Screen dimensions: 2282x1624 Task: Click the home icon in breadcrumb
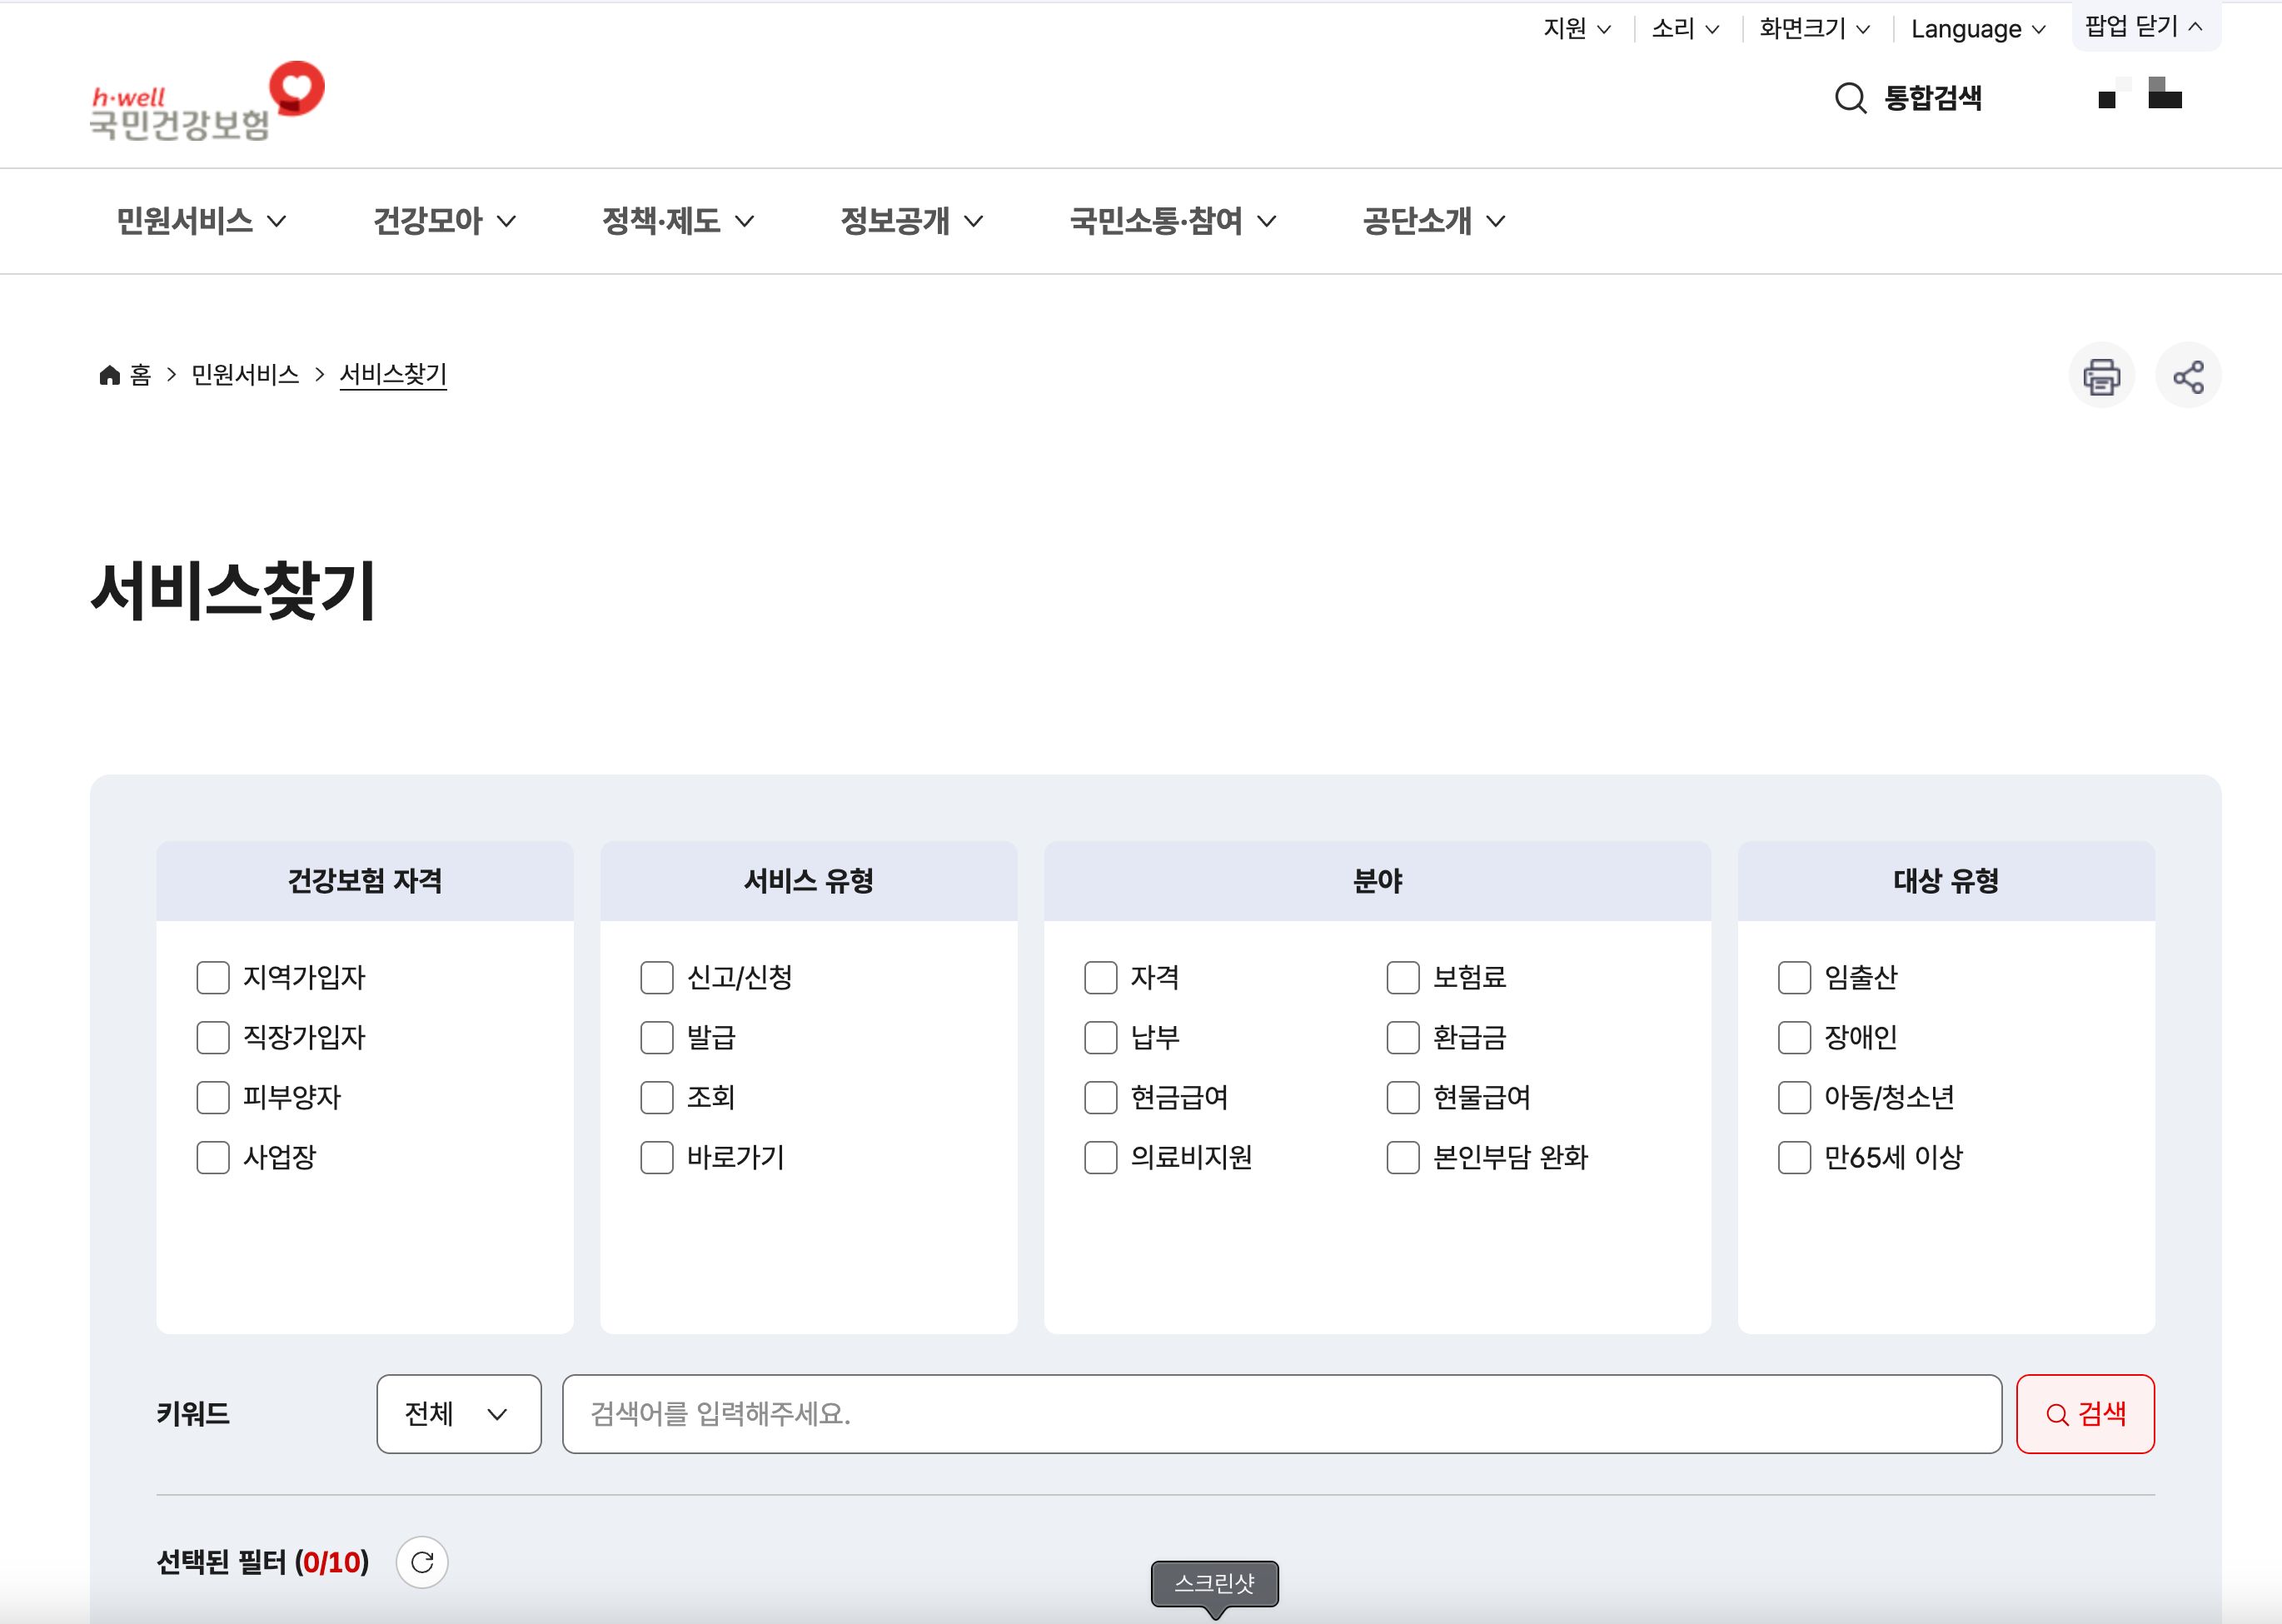[110, 375]
